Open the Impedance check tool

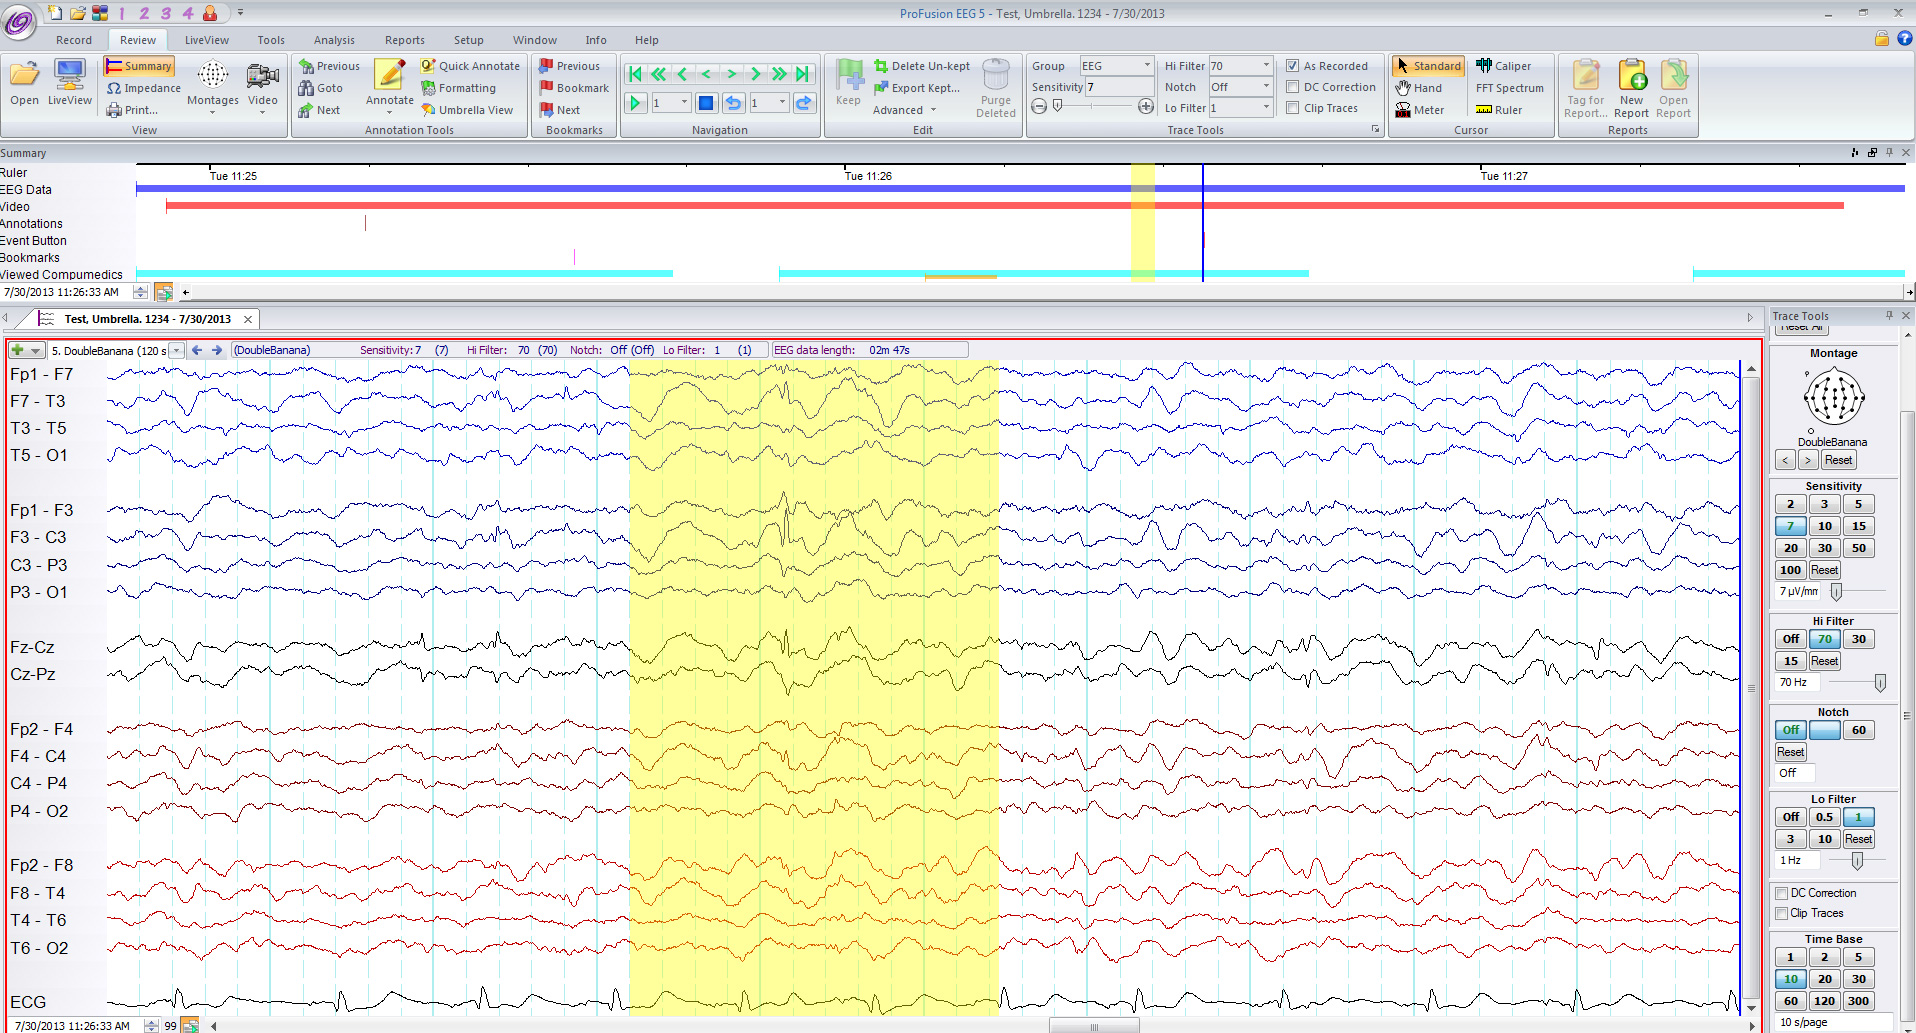143,88
